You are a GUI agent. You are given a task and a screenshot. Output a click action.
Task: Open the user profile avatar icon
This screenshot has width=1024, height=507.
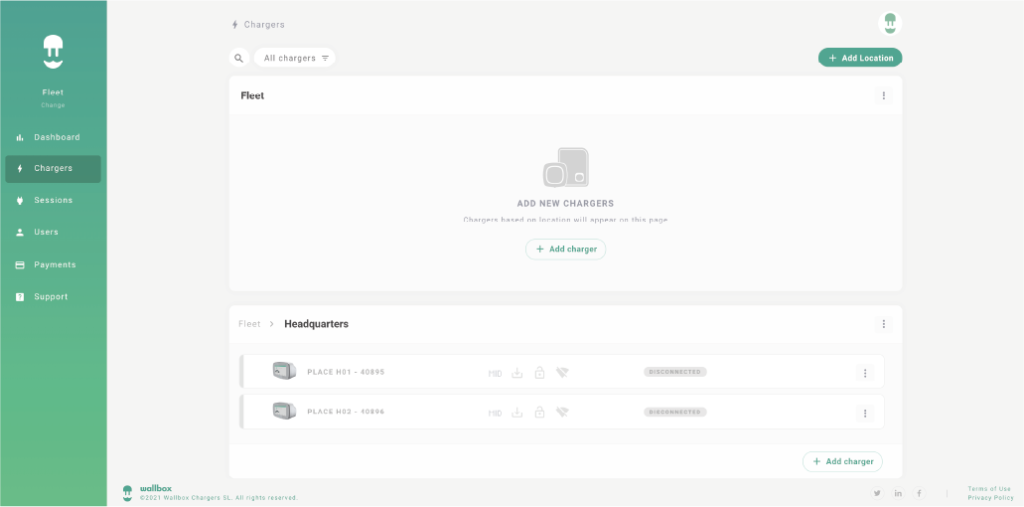(x=889, y=23)
